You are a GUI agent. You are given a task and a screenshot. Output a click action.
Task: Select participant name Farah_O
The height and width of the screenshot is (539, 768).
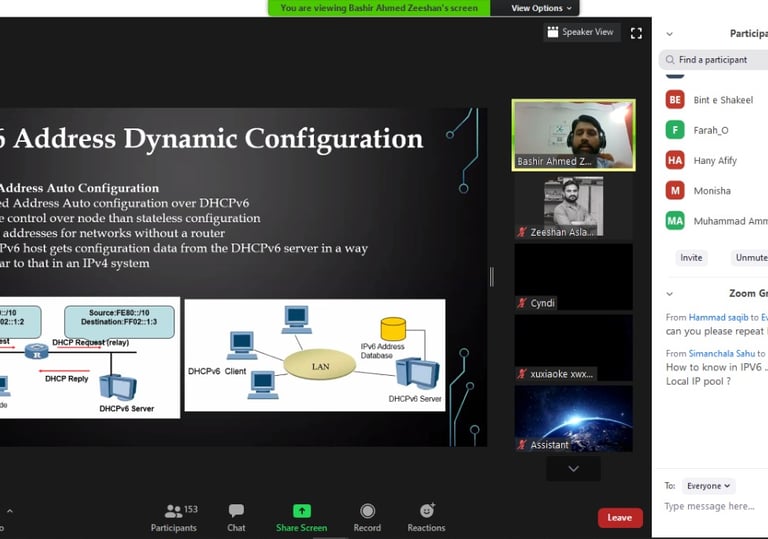tap(711, 130)
